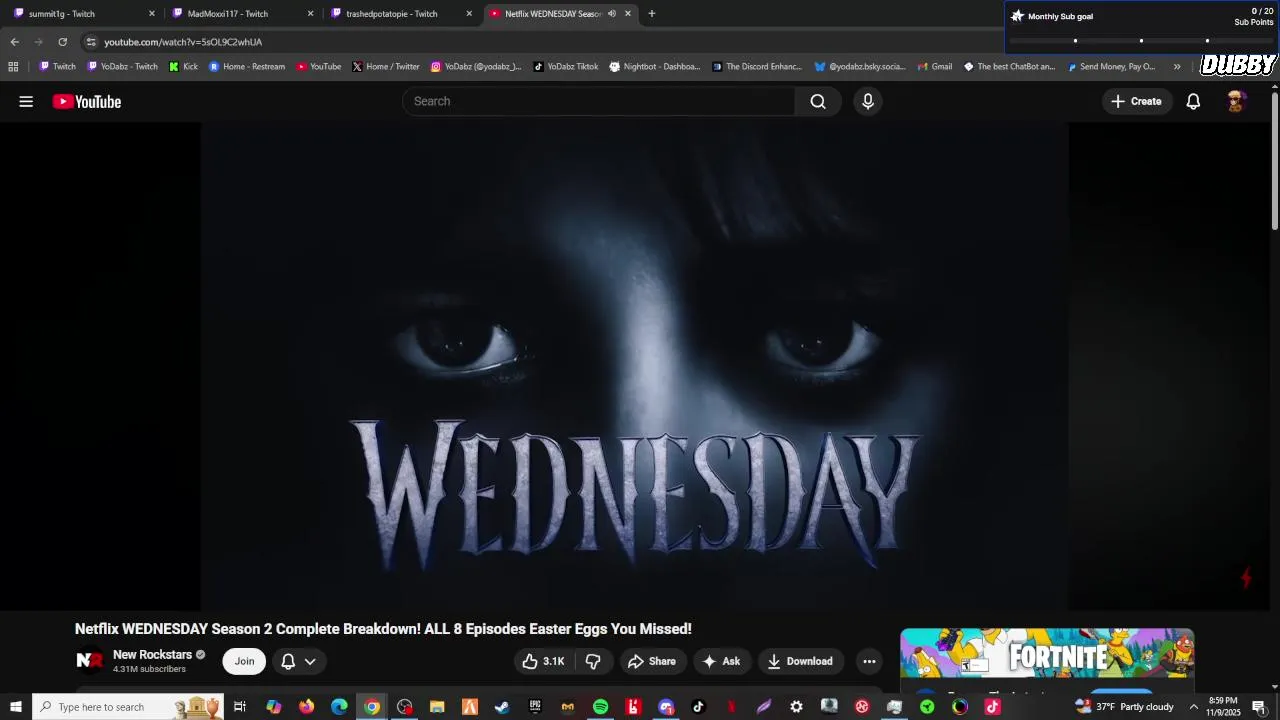
Task: Click the Chrome address bar URL
Action: coord(183,42)
